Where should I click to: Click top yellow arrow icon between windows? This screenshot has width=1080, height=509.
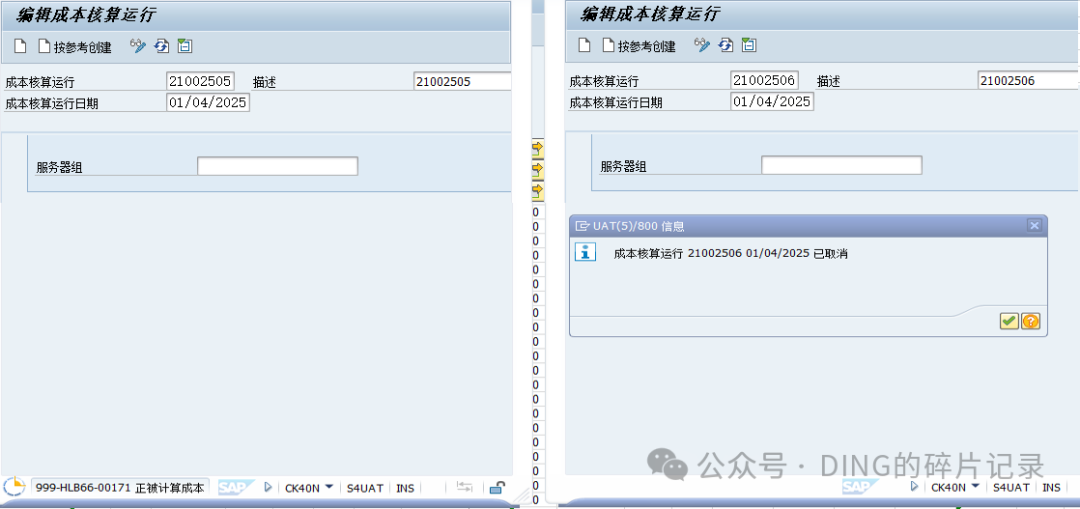point(537,147)
